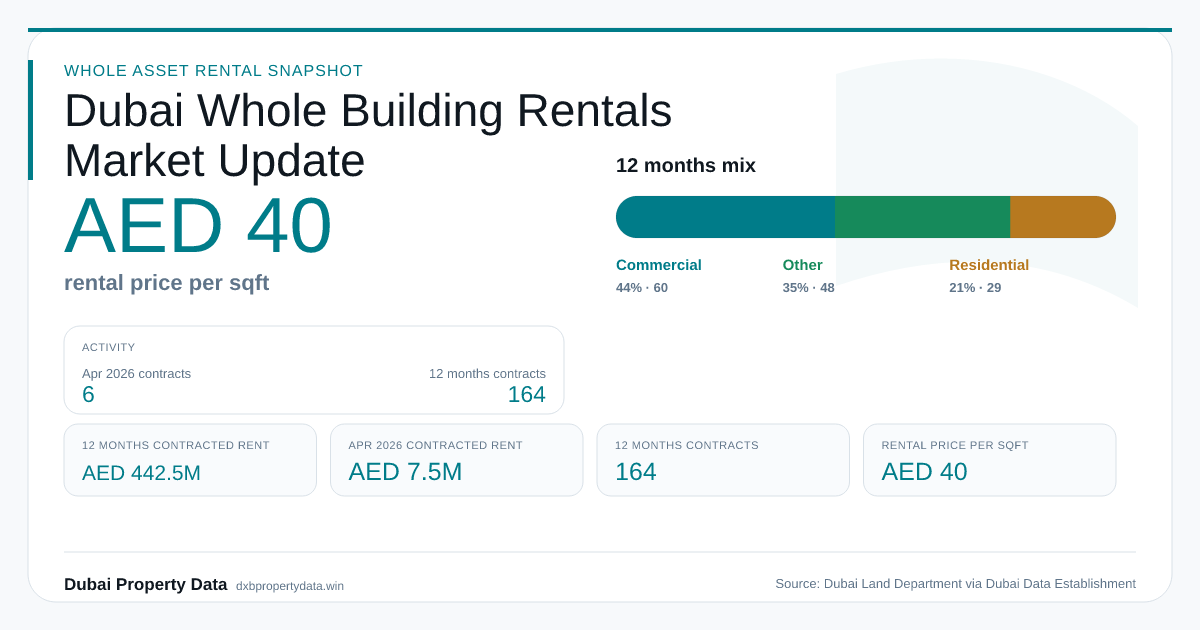Click the 'Dubai Property Data' brand name
1200x630 pixels.
(x=146, y=585)
